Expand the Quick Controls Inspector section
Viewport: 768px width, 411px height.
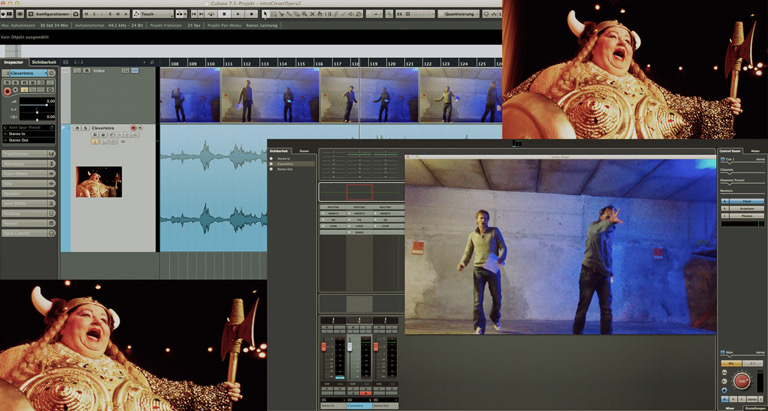(x=28, y=233)
